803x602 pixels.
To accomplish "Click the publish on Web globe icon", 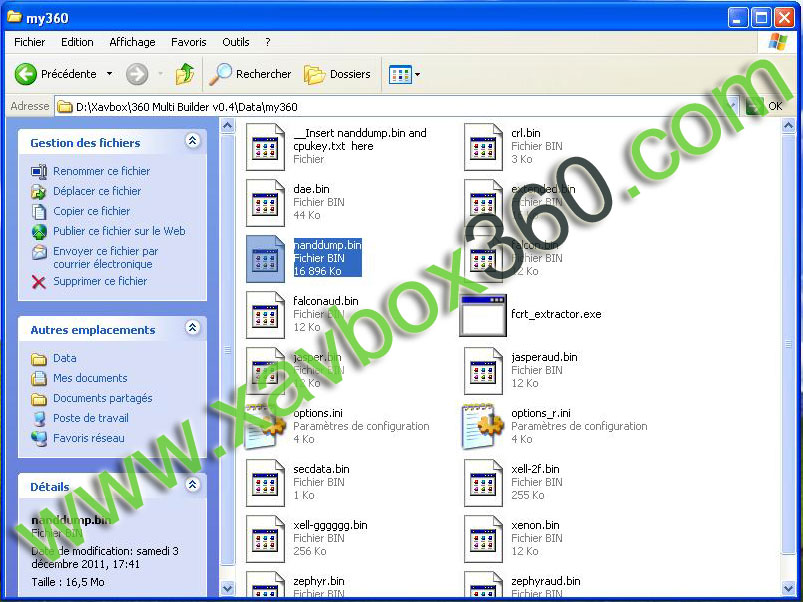I will click(39, 232).
